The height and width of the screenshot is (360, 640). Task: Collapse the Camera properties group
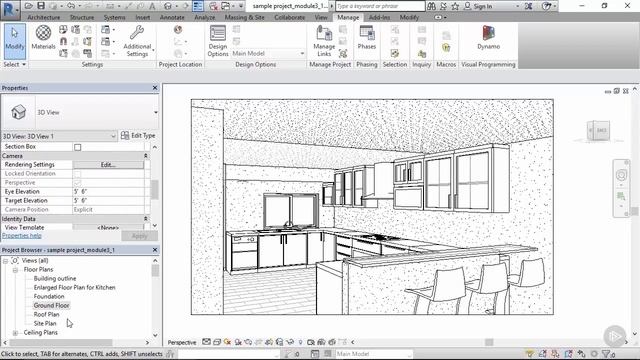pos(146,156)
